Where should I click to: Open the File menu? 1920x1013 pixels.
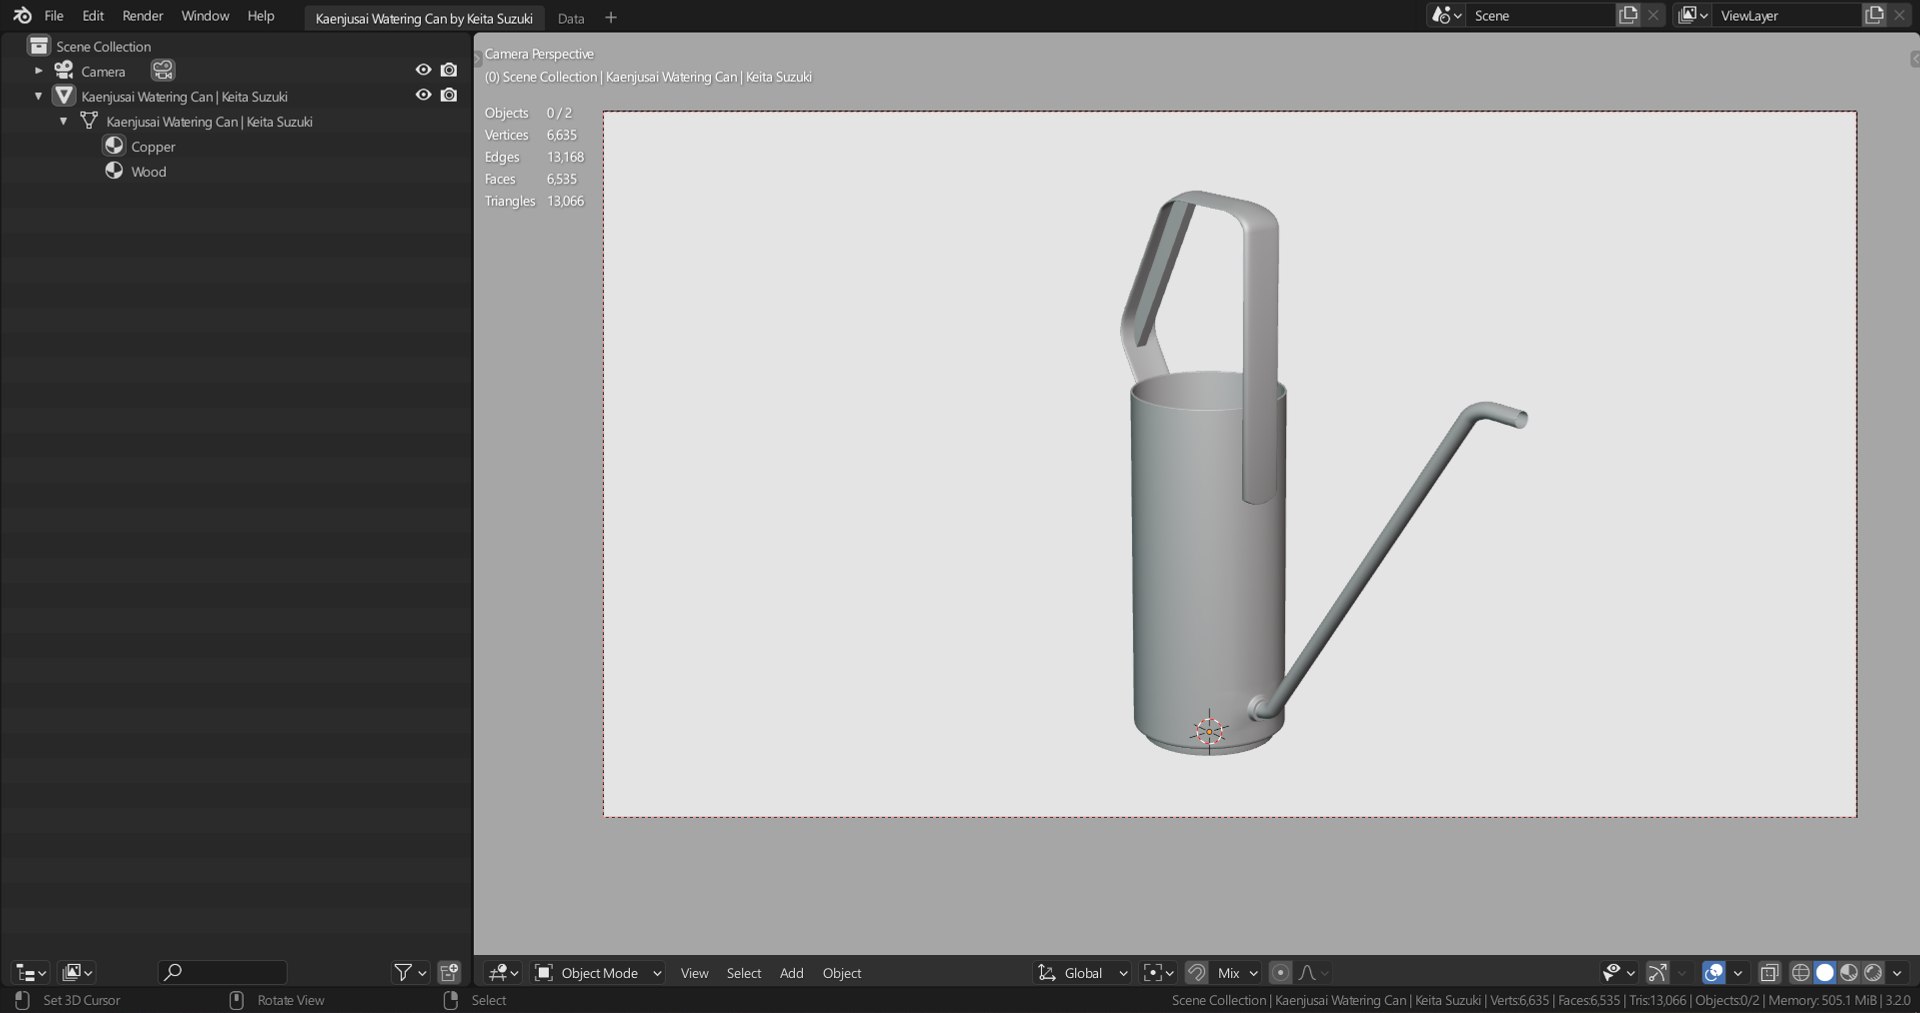point(54,16)
